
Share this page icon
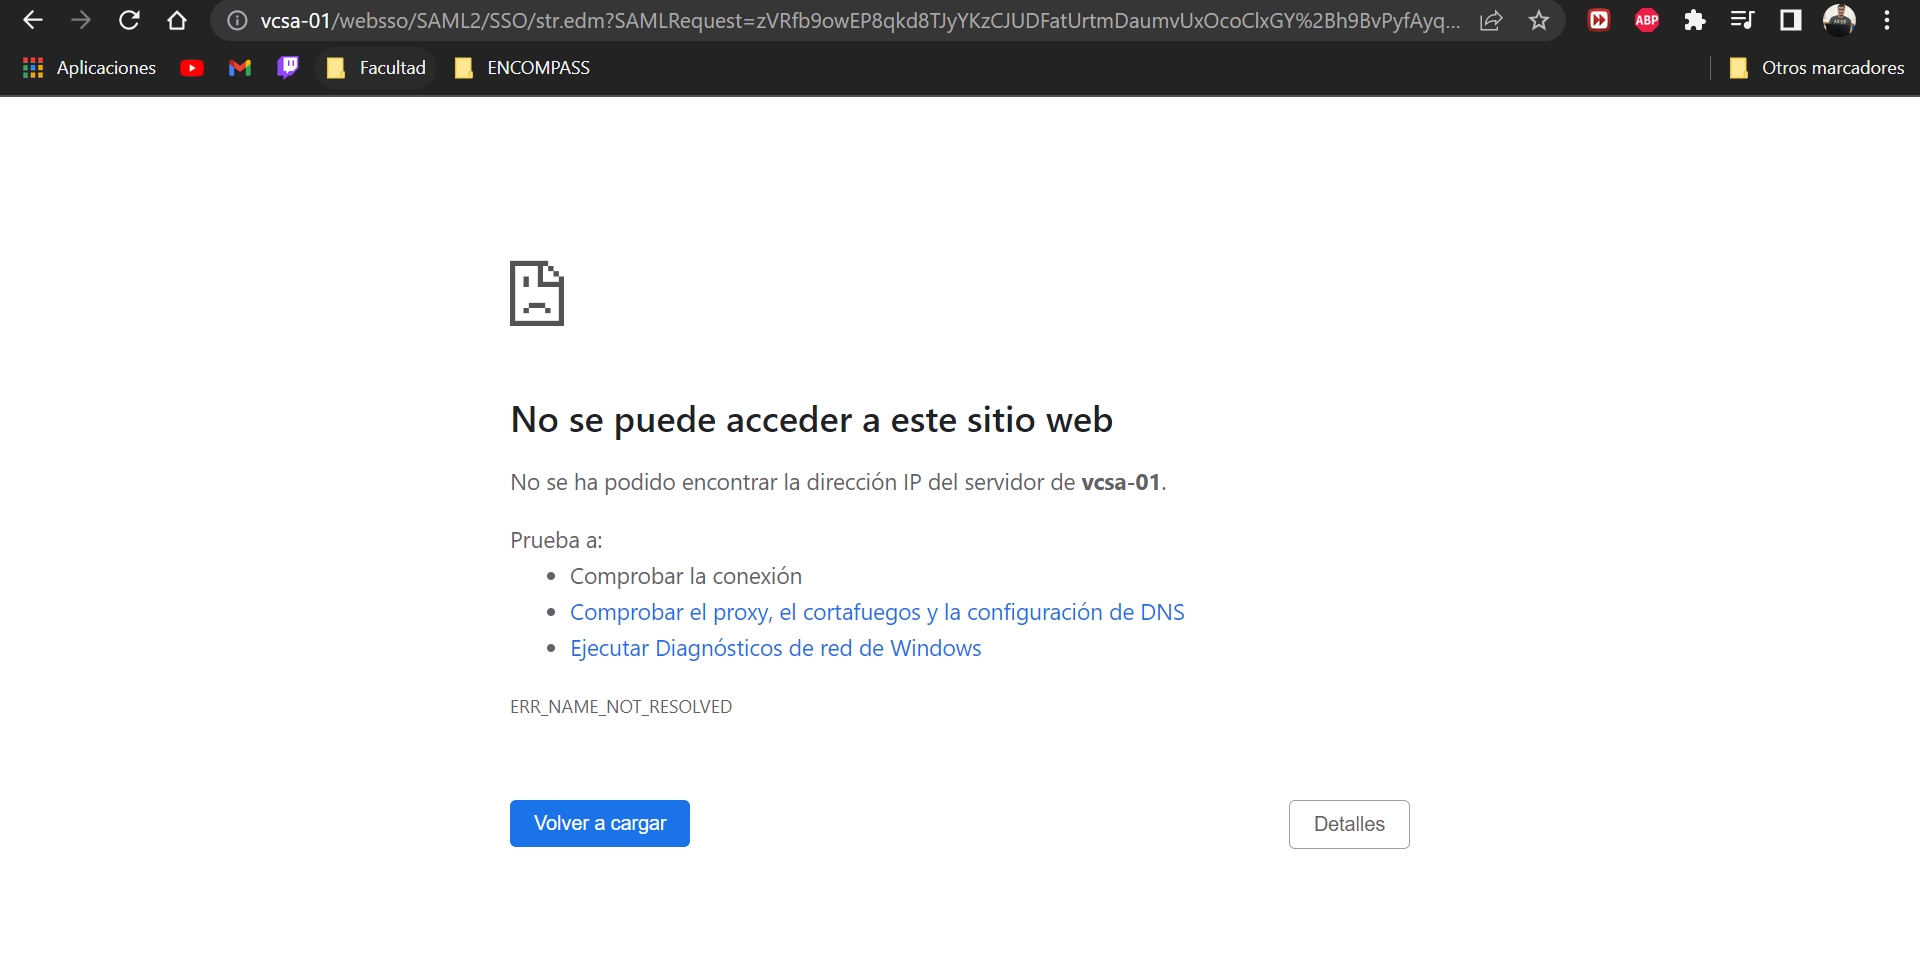(1491, 20)
